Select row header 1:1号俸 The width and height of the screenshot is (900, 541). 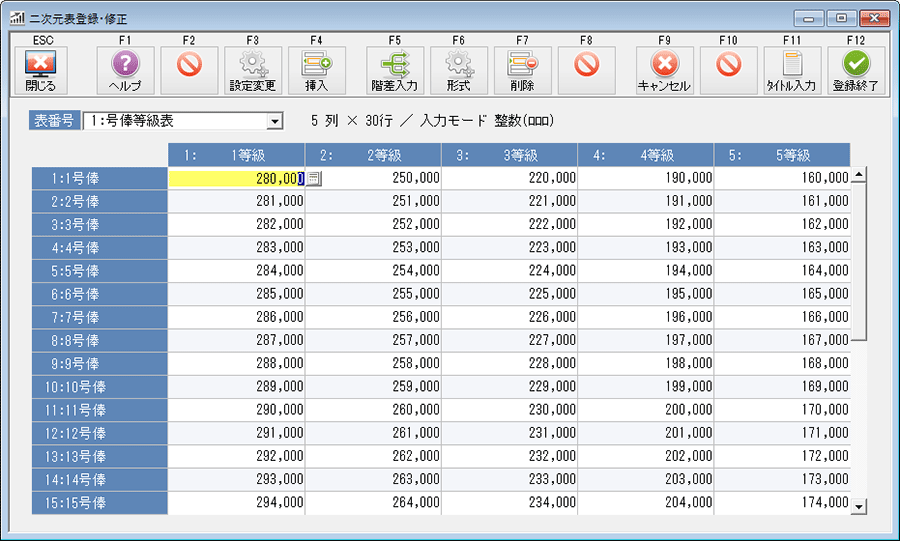point(99,178)
